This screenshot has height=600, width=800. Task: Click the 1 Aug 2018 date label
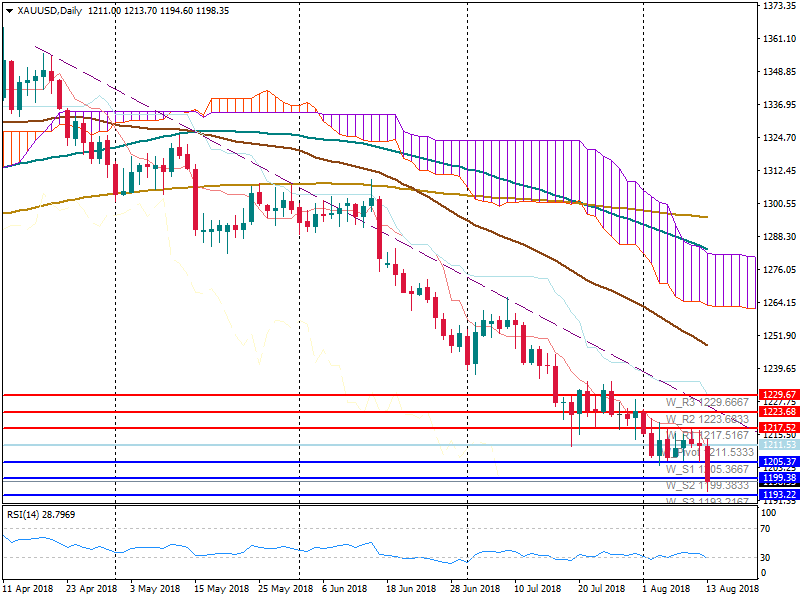point(665,590)
